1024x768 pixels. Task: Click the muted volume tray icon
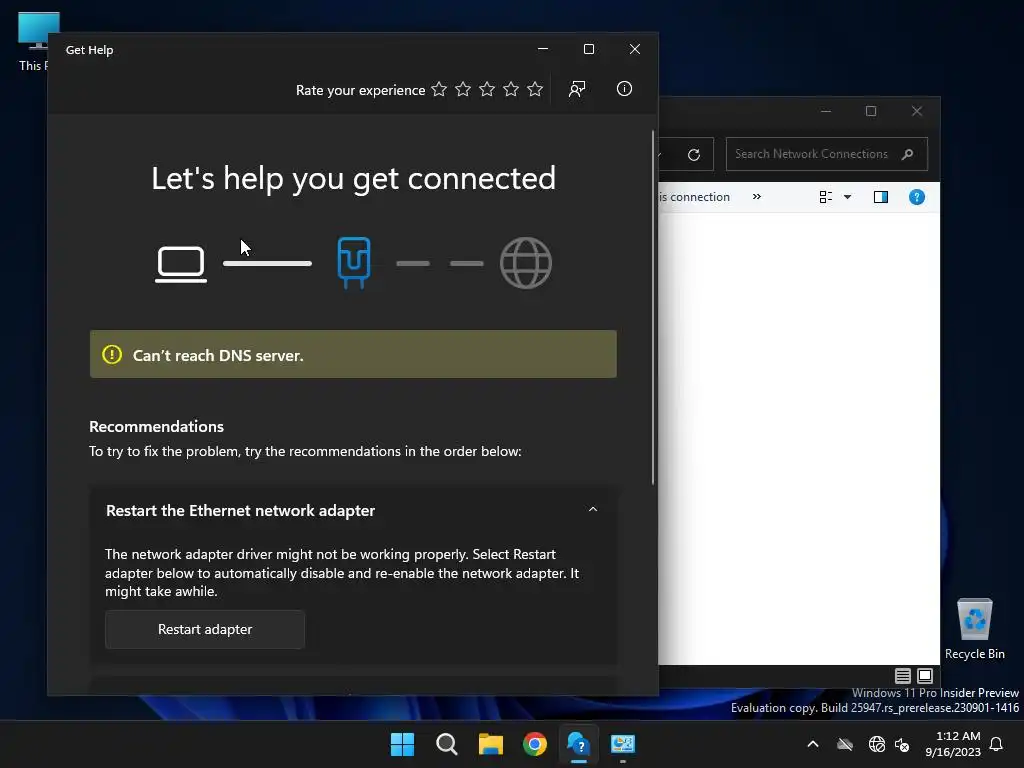[903, 744]
